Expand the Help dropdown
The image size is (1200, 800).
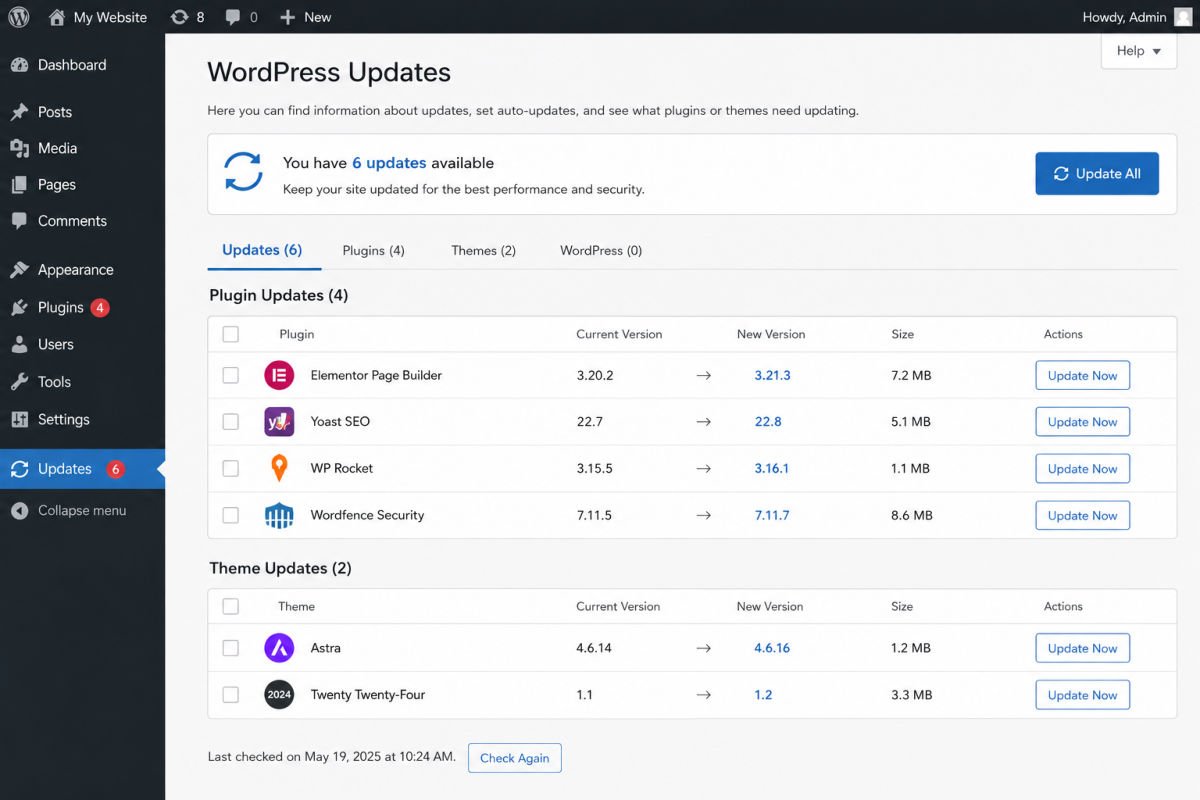coord(1139,51)
